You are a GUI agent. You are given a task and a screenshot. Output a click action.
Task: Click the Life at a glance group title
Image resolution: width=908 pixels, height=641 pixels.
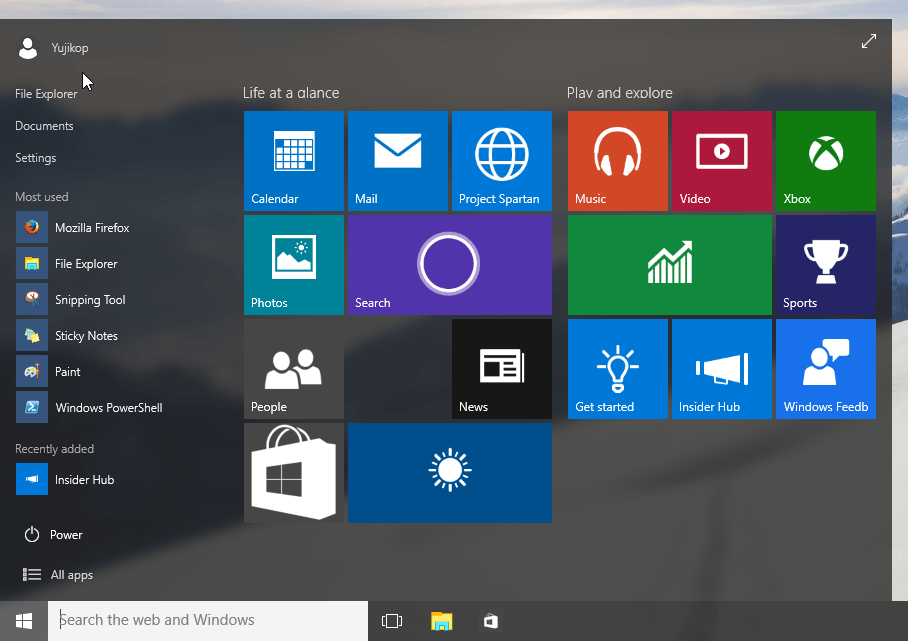(x=291, y=93)
